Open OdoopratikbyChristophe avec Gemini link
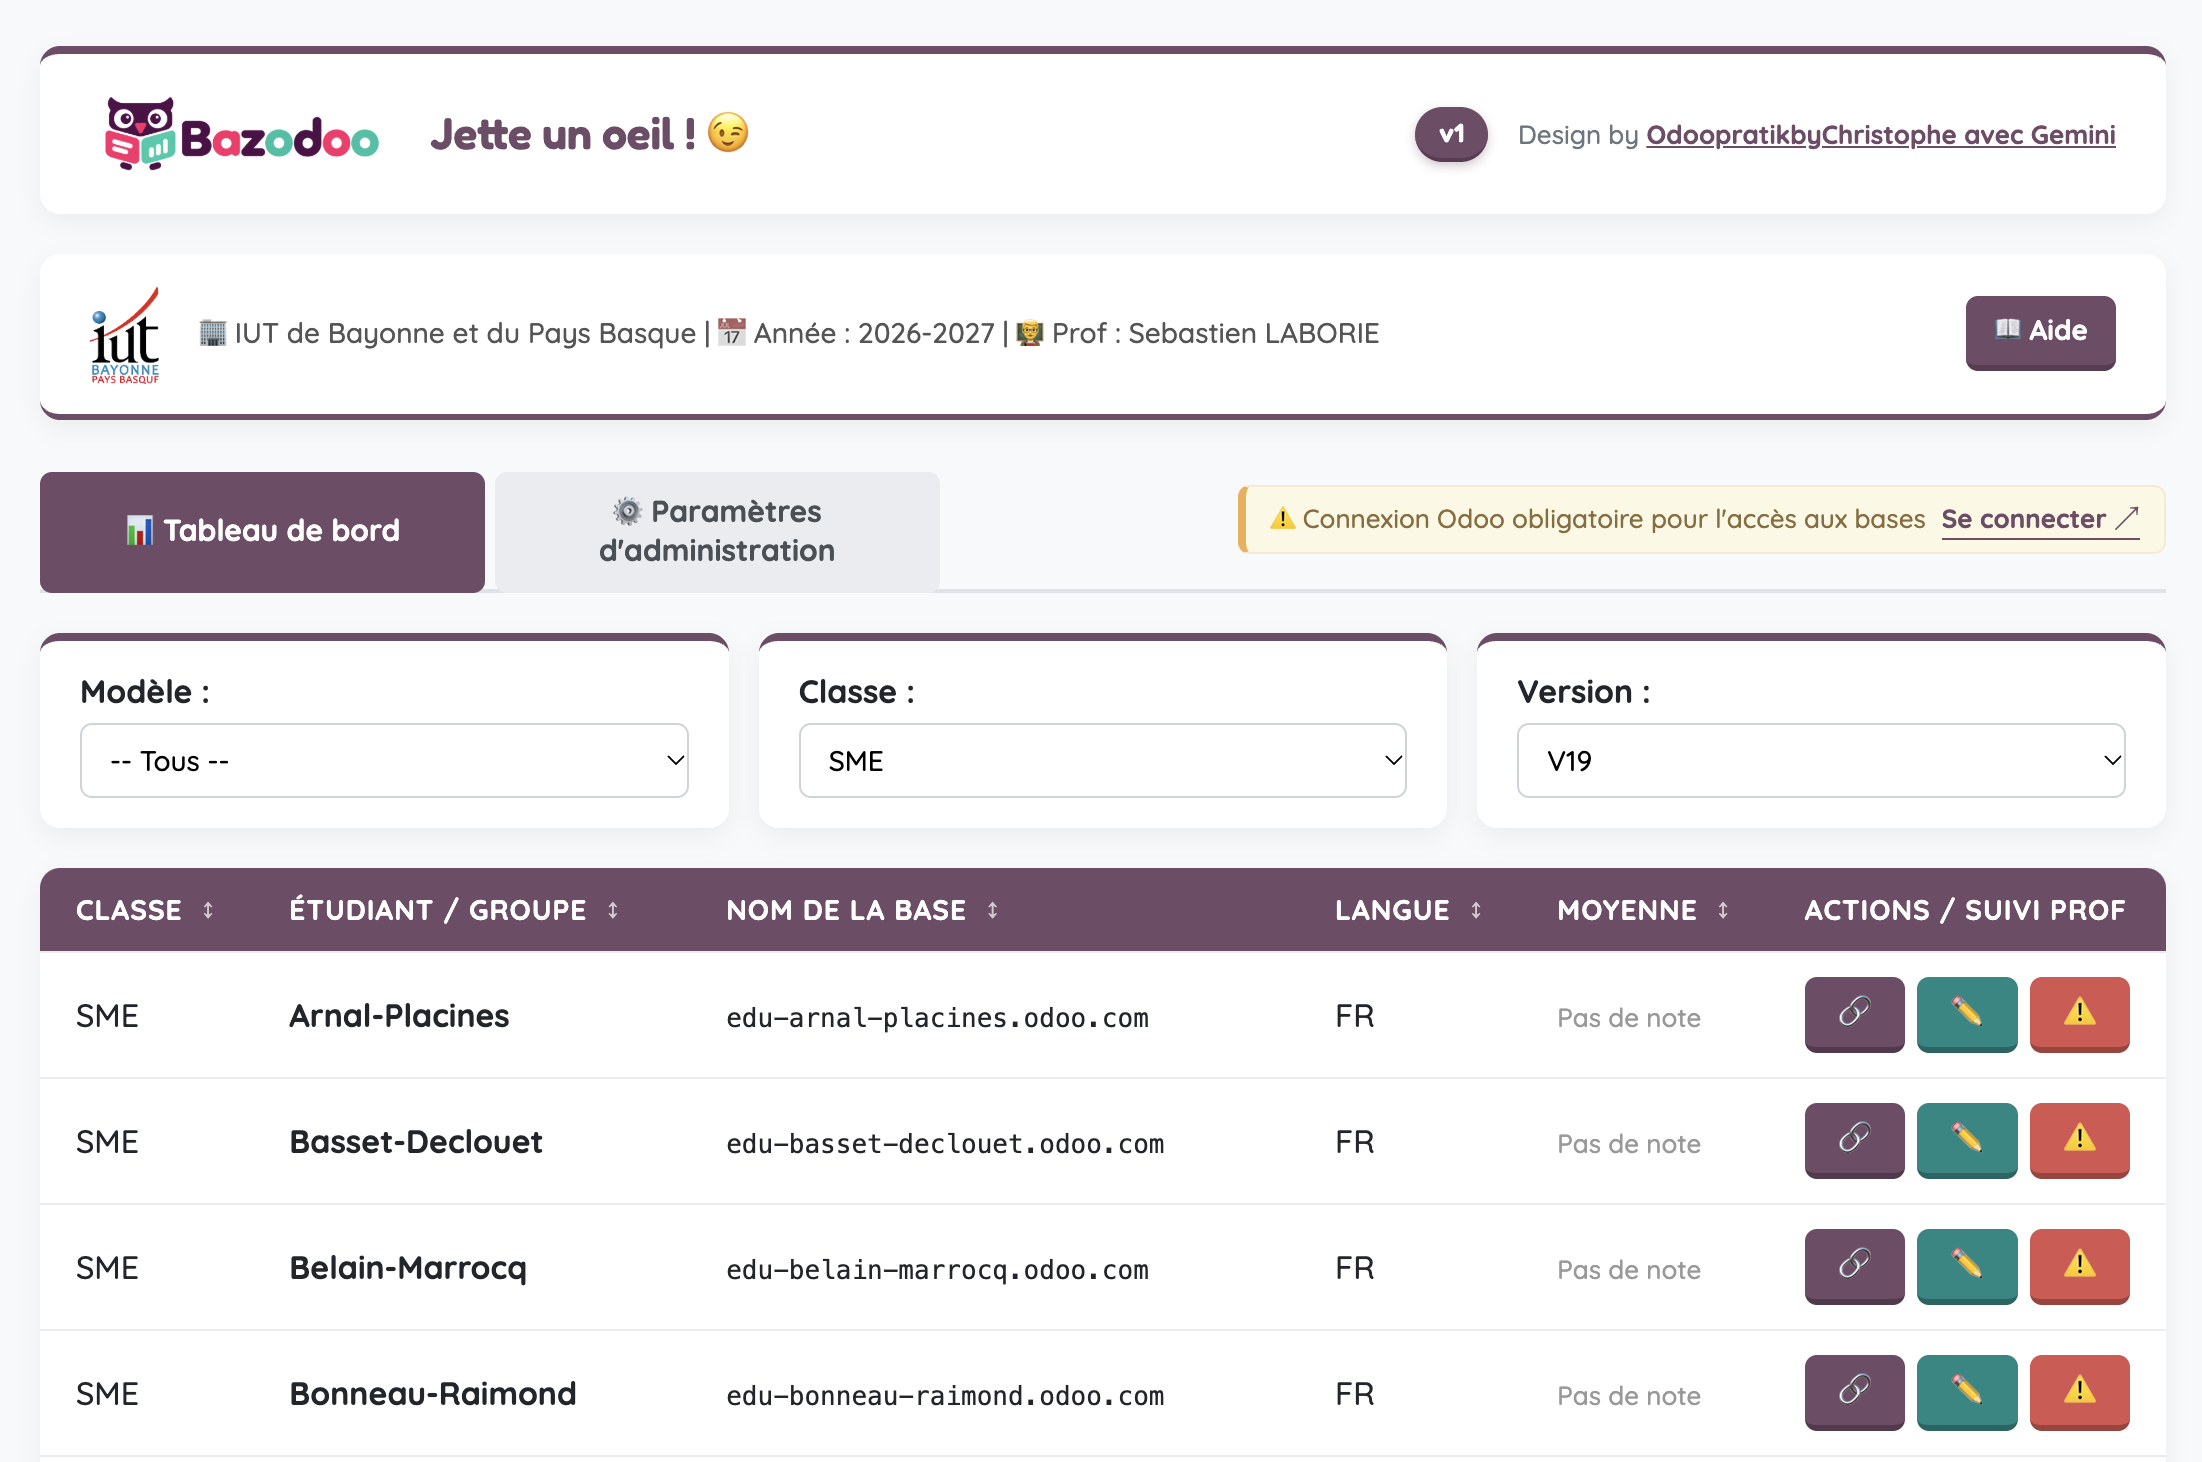 [x=1880, y=135]
